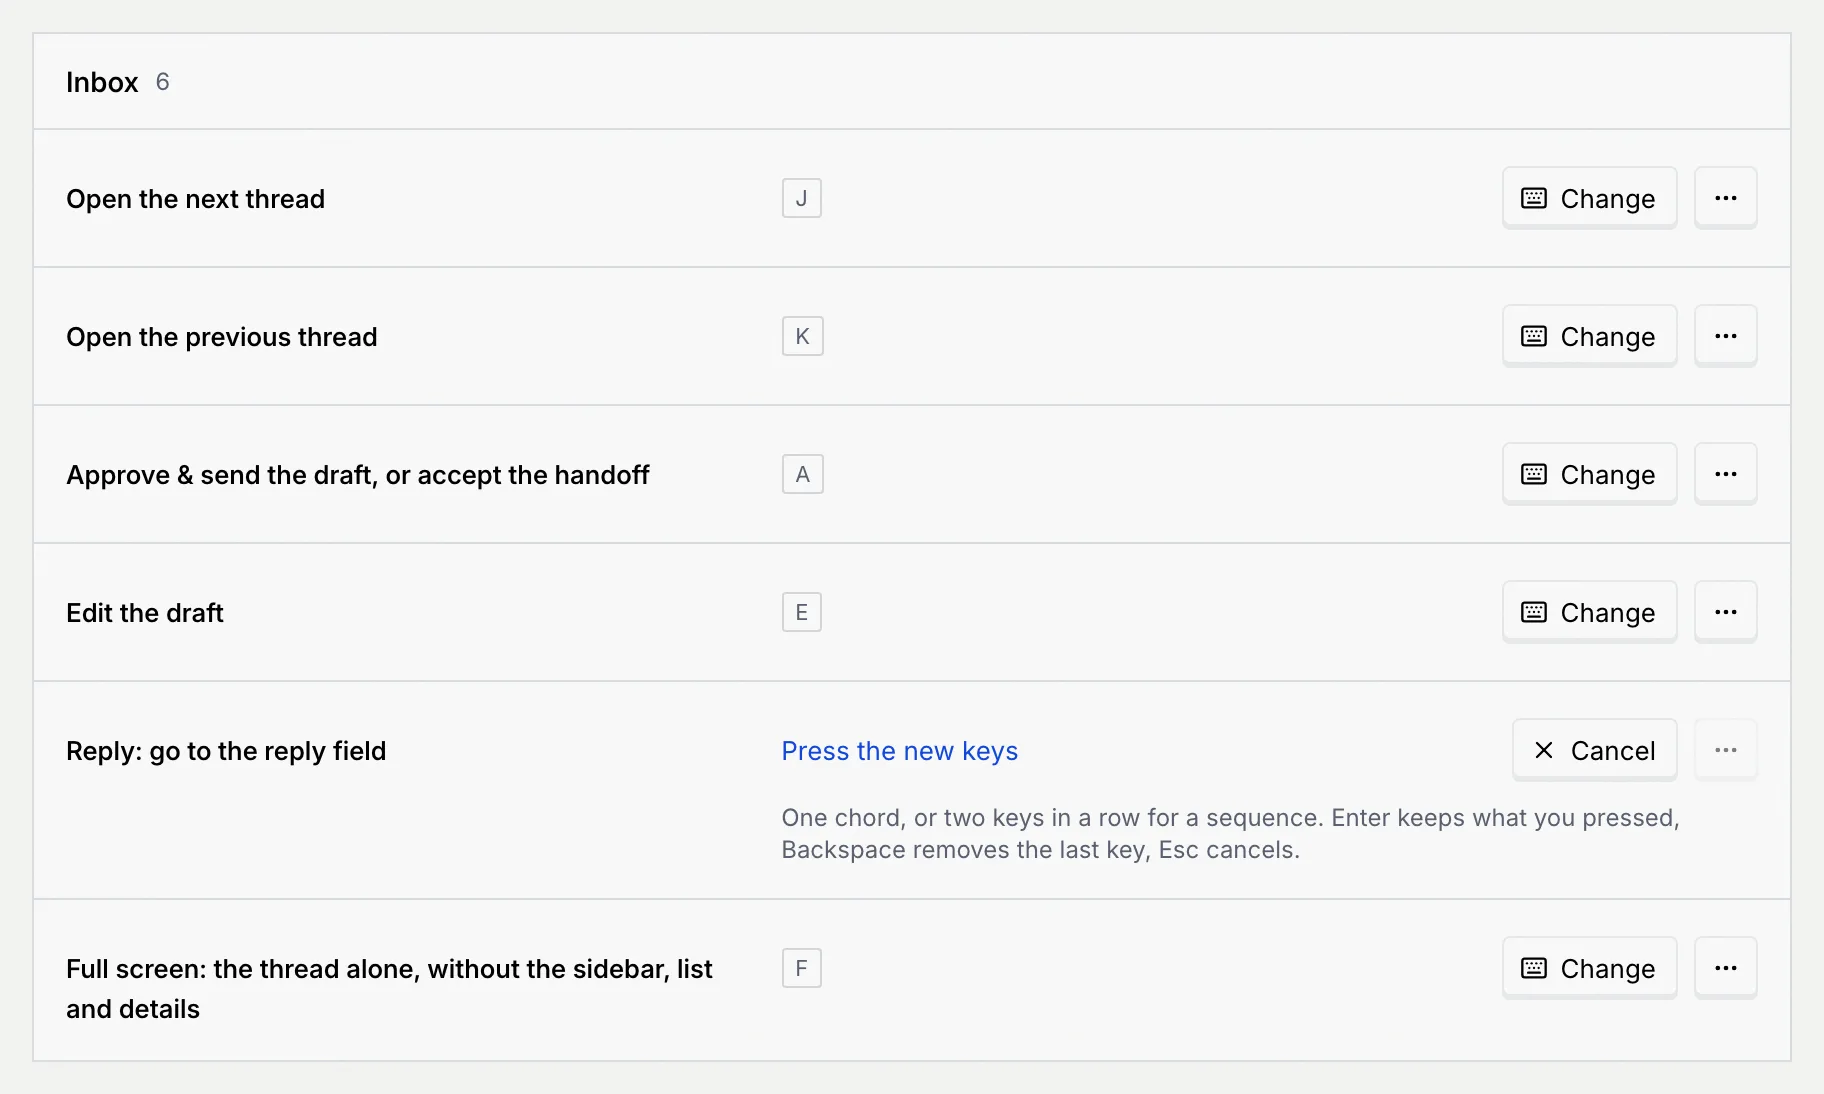Click the 'Open the next thread' label
The height and width of the screenshot is (1094, 1824).
pyautogui.click(x=195, y=199)
